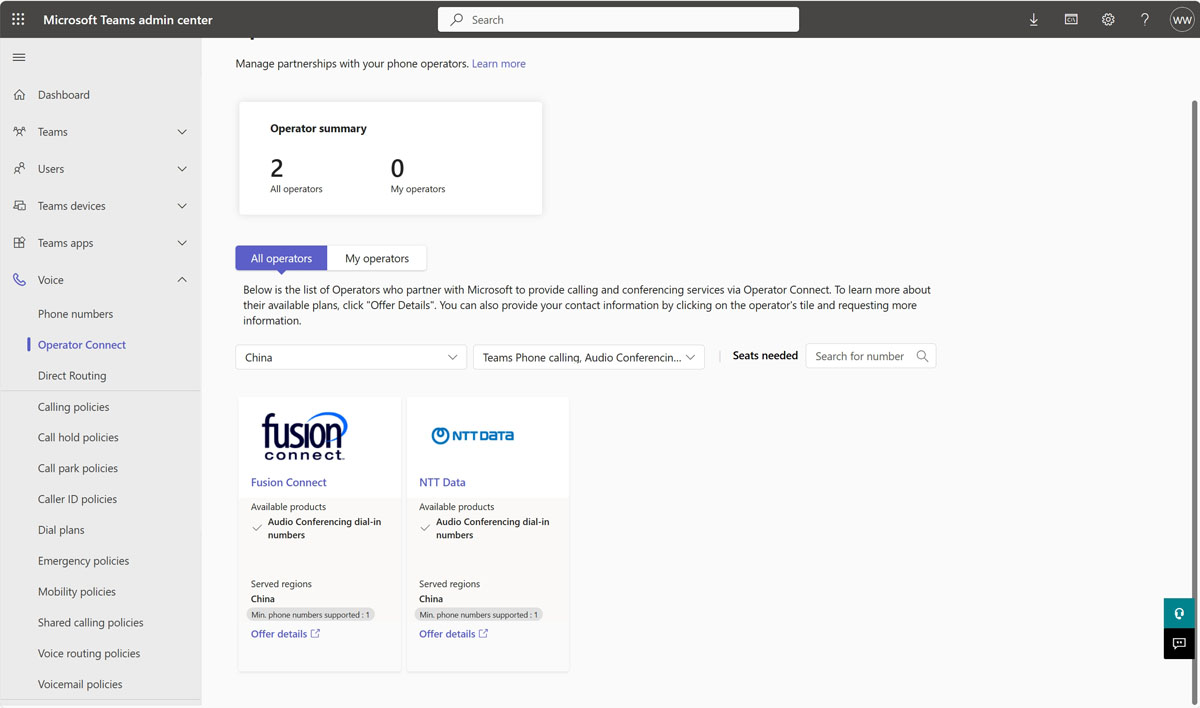Click external-link icon beside Fusion Connect Offer details
This screenshot has width=1200, height=708.
coord(315,633)
